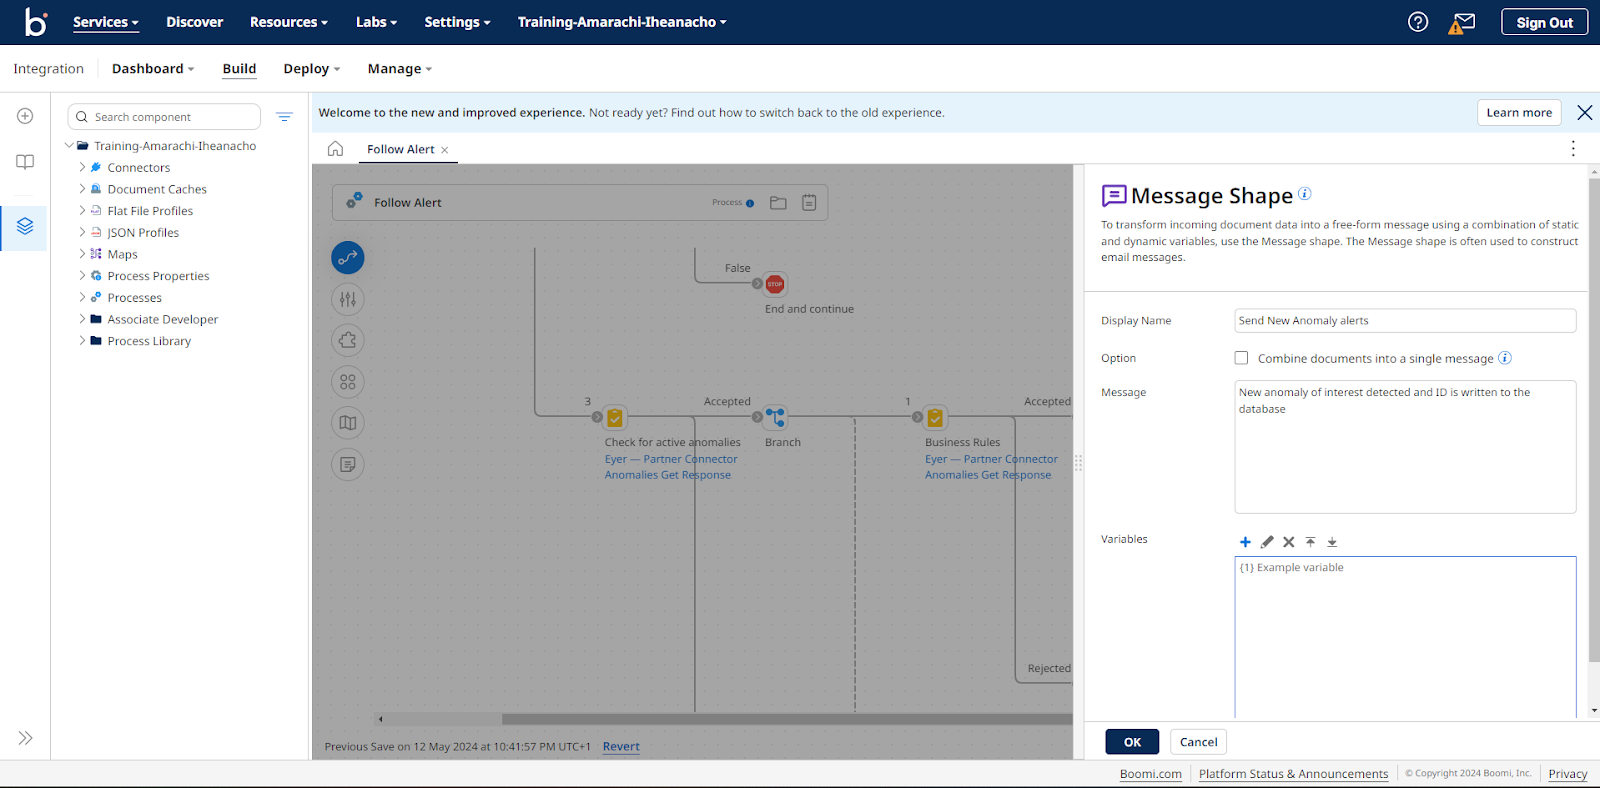Click the filter icon next to search
Image resolution: width=1600 pixels, height=788 pixels.
click(x=284, y=117)
